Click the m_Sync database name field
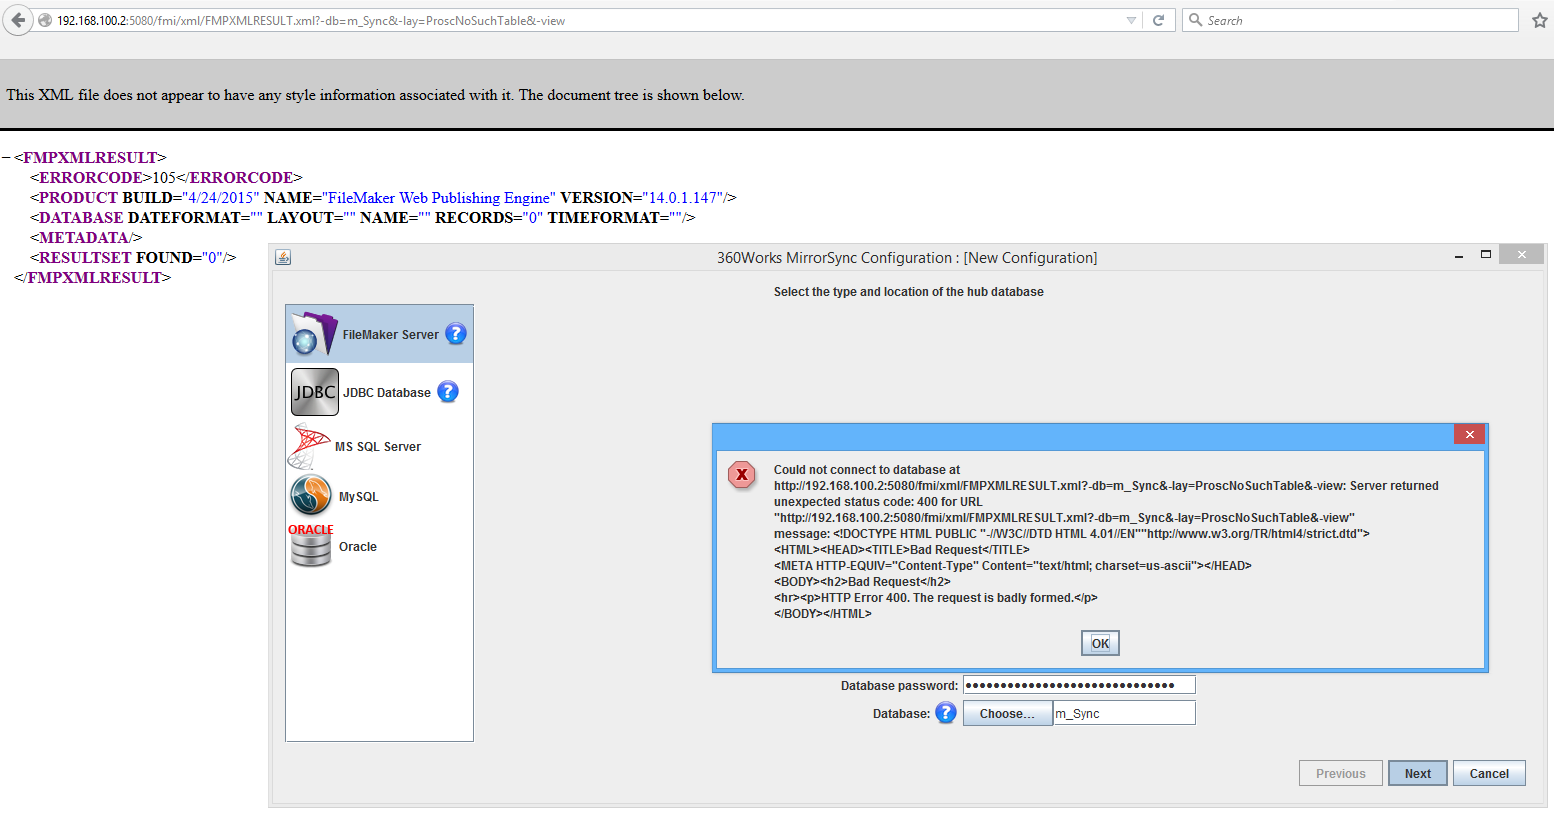The width and height of the screenshot is (1554, 818). click(1124, 713)
